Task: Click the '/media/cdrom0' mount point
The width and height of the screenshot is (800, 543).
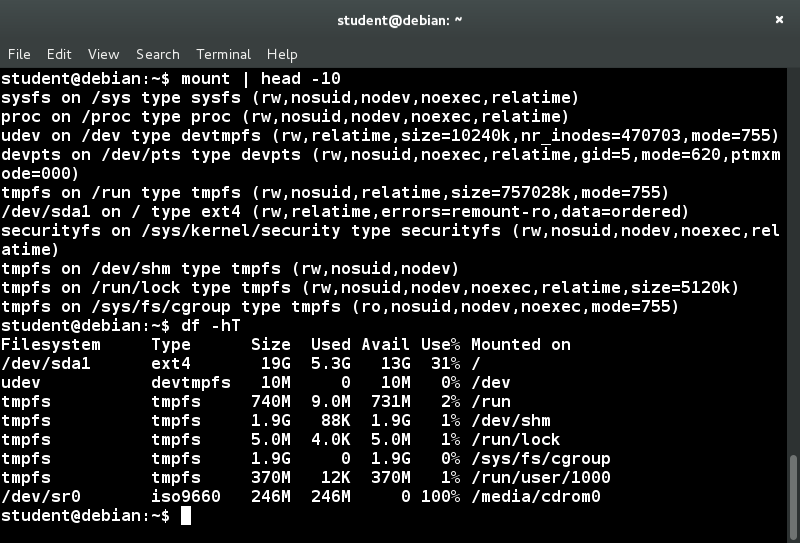Action: (536, 497)
